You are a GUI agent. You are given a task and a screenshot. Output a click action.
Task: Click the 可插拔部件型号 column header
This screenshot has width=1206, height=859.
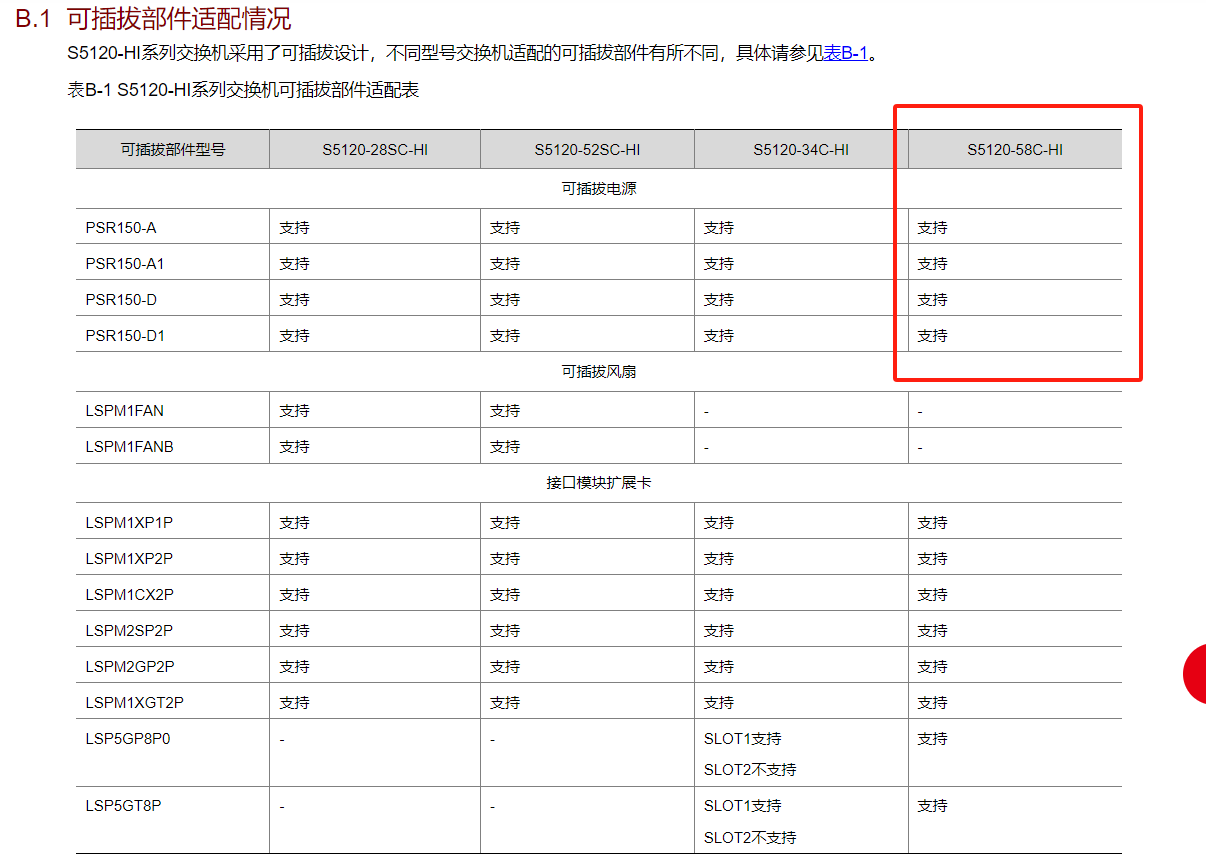[x=173, y=150]
